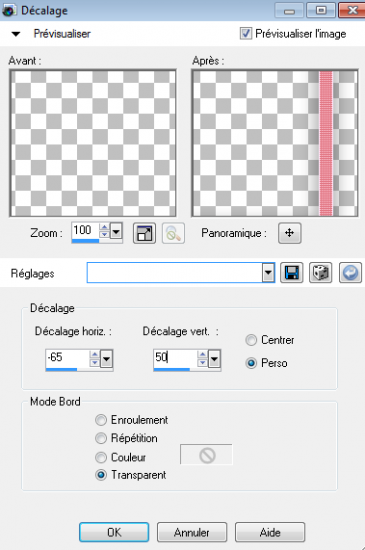Click the Annuler button

click(192, 532)
